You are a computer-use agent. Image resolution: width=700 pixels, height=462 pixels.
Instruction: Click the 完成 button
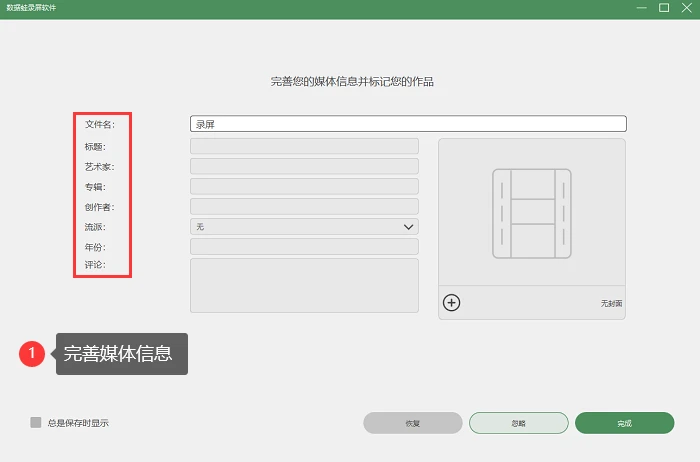pyautogui.click(x=624, y=423)
